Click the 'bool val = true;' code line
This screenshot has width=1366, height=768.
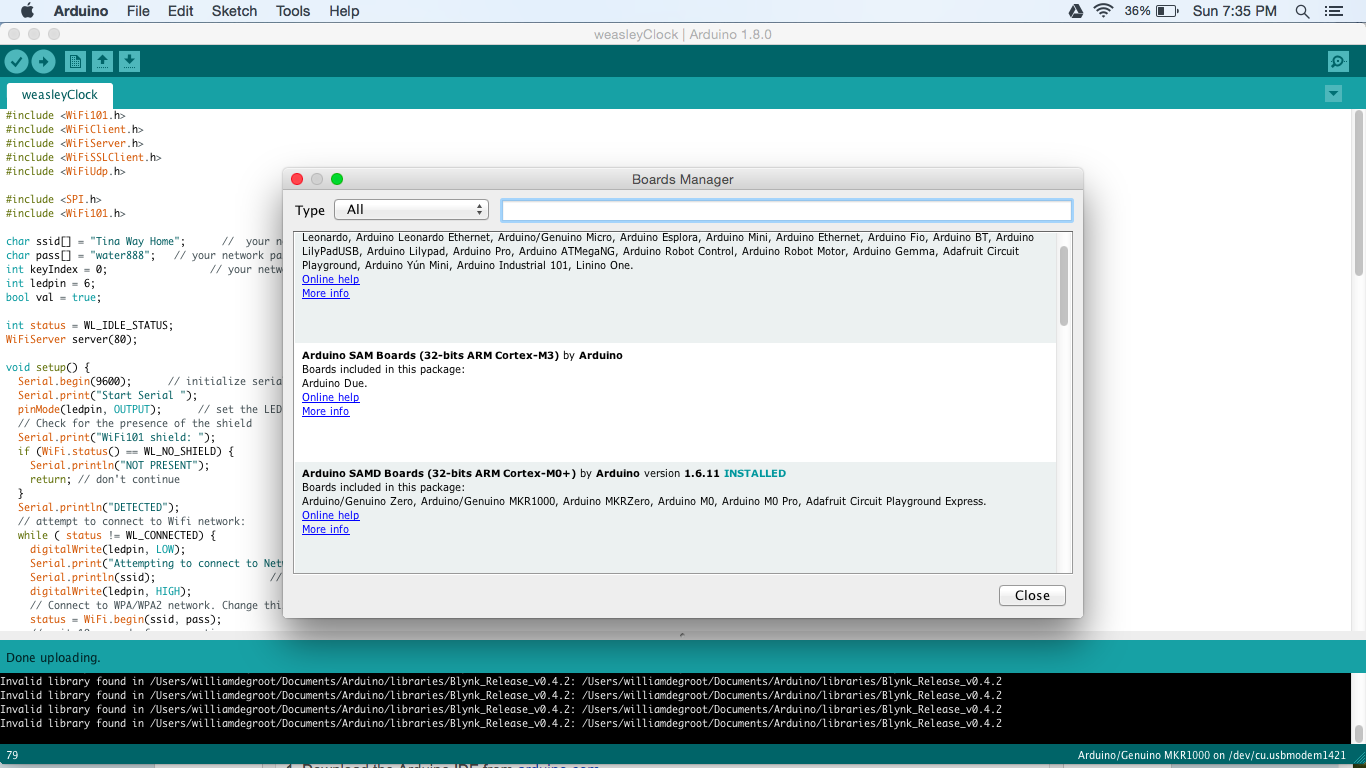pos(53,297)
